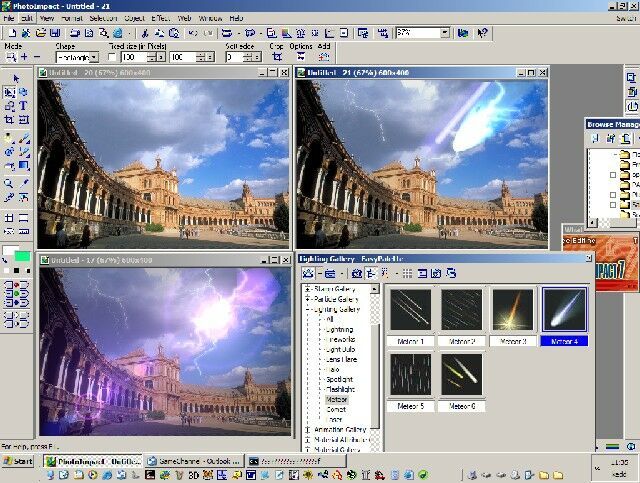Collapse the Lighting Gallery tree node
The width and height of the screenshot is (640, 483).
307,311
